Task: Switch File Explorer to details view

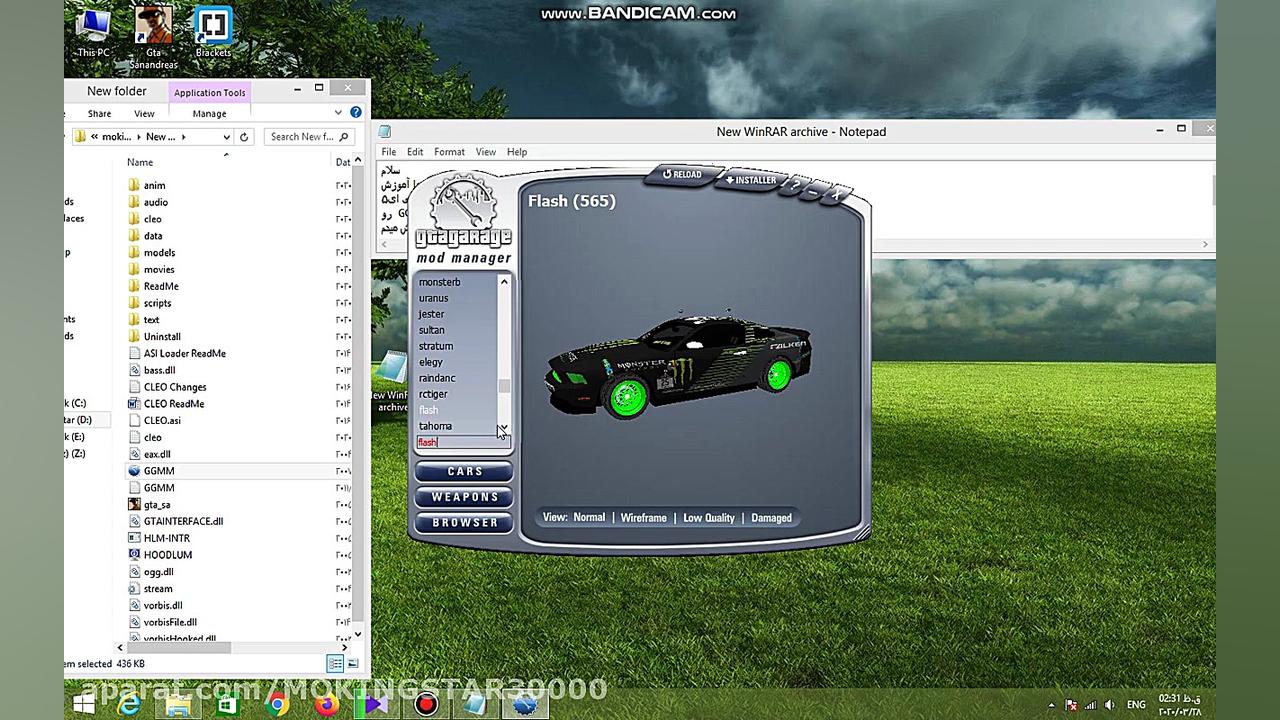Action: [x=336, y=663]
